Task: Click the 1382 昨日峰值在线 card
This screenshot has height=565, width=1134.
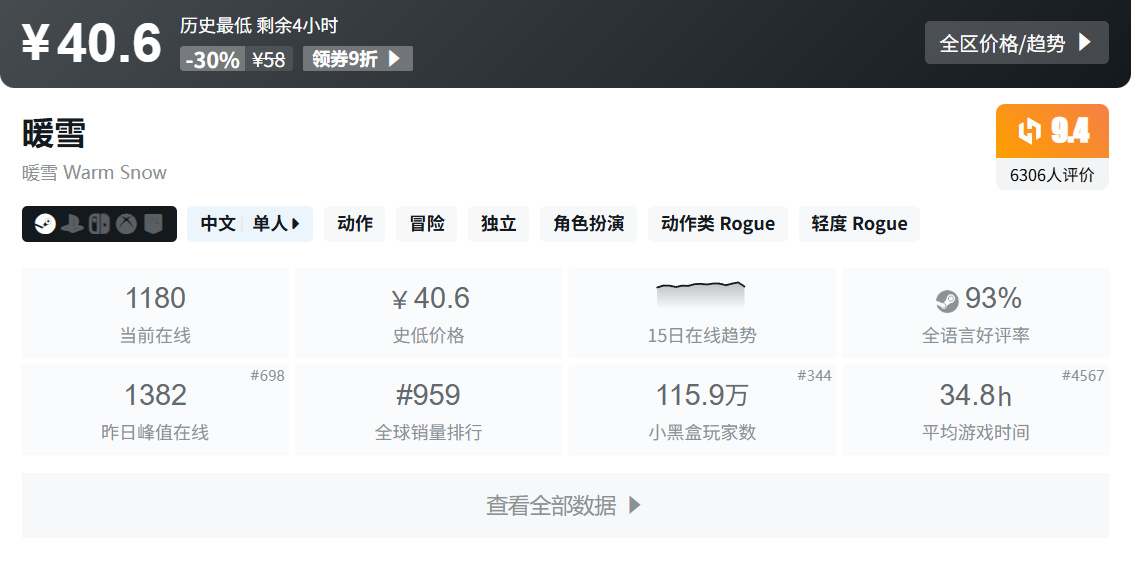Action: pos(155,410)
